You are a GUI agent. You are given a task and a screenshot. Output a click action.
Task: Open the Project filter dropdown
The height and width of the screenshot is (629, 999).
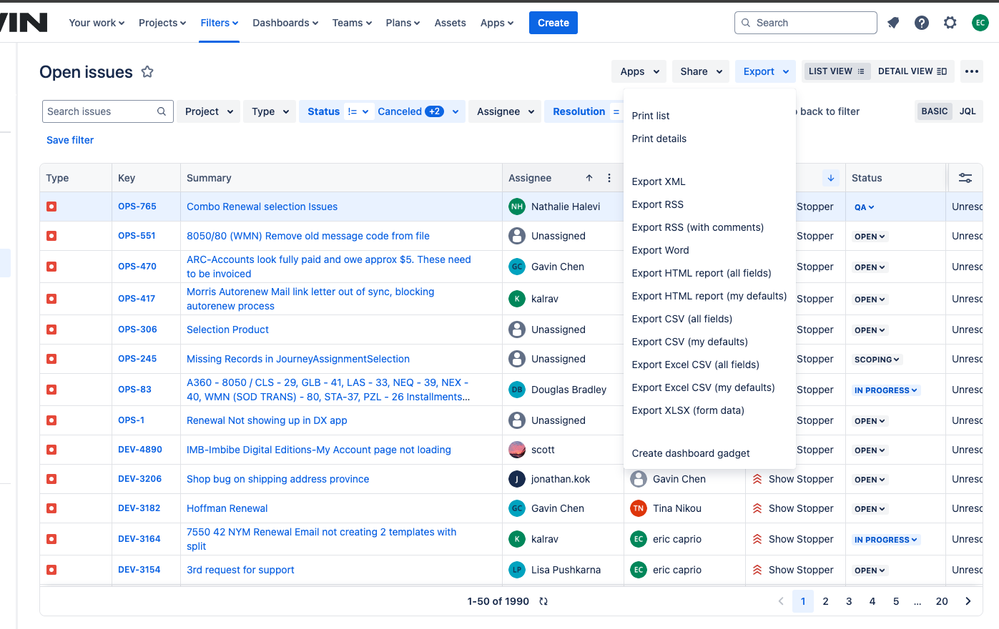tap(209, 112)
